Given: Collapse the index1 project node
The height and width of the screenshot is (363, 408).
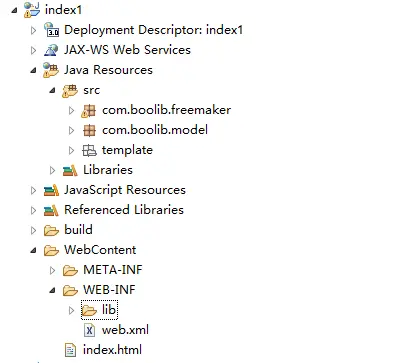Looking at the screenshot, I should point(14,10).
